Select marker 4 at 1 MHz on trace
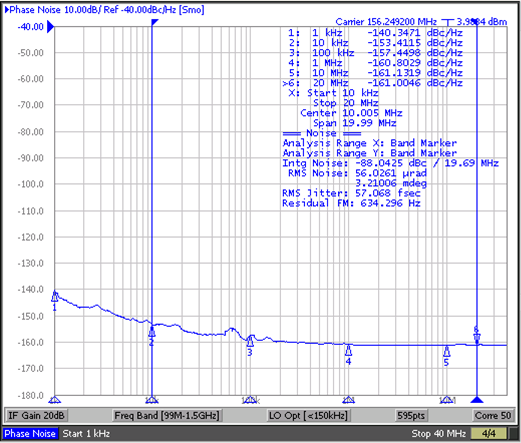The height and width of the screenshot is (443, 521). pos(348,351)
